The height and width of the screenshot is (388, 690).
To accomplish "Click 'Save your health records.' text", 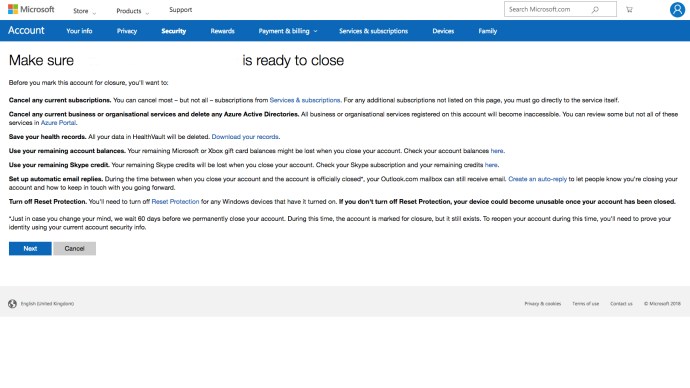I will pos(48,137).
